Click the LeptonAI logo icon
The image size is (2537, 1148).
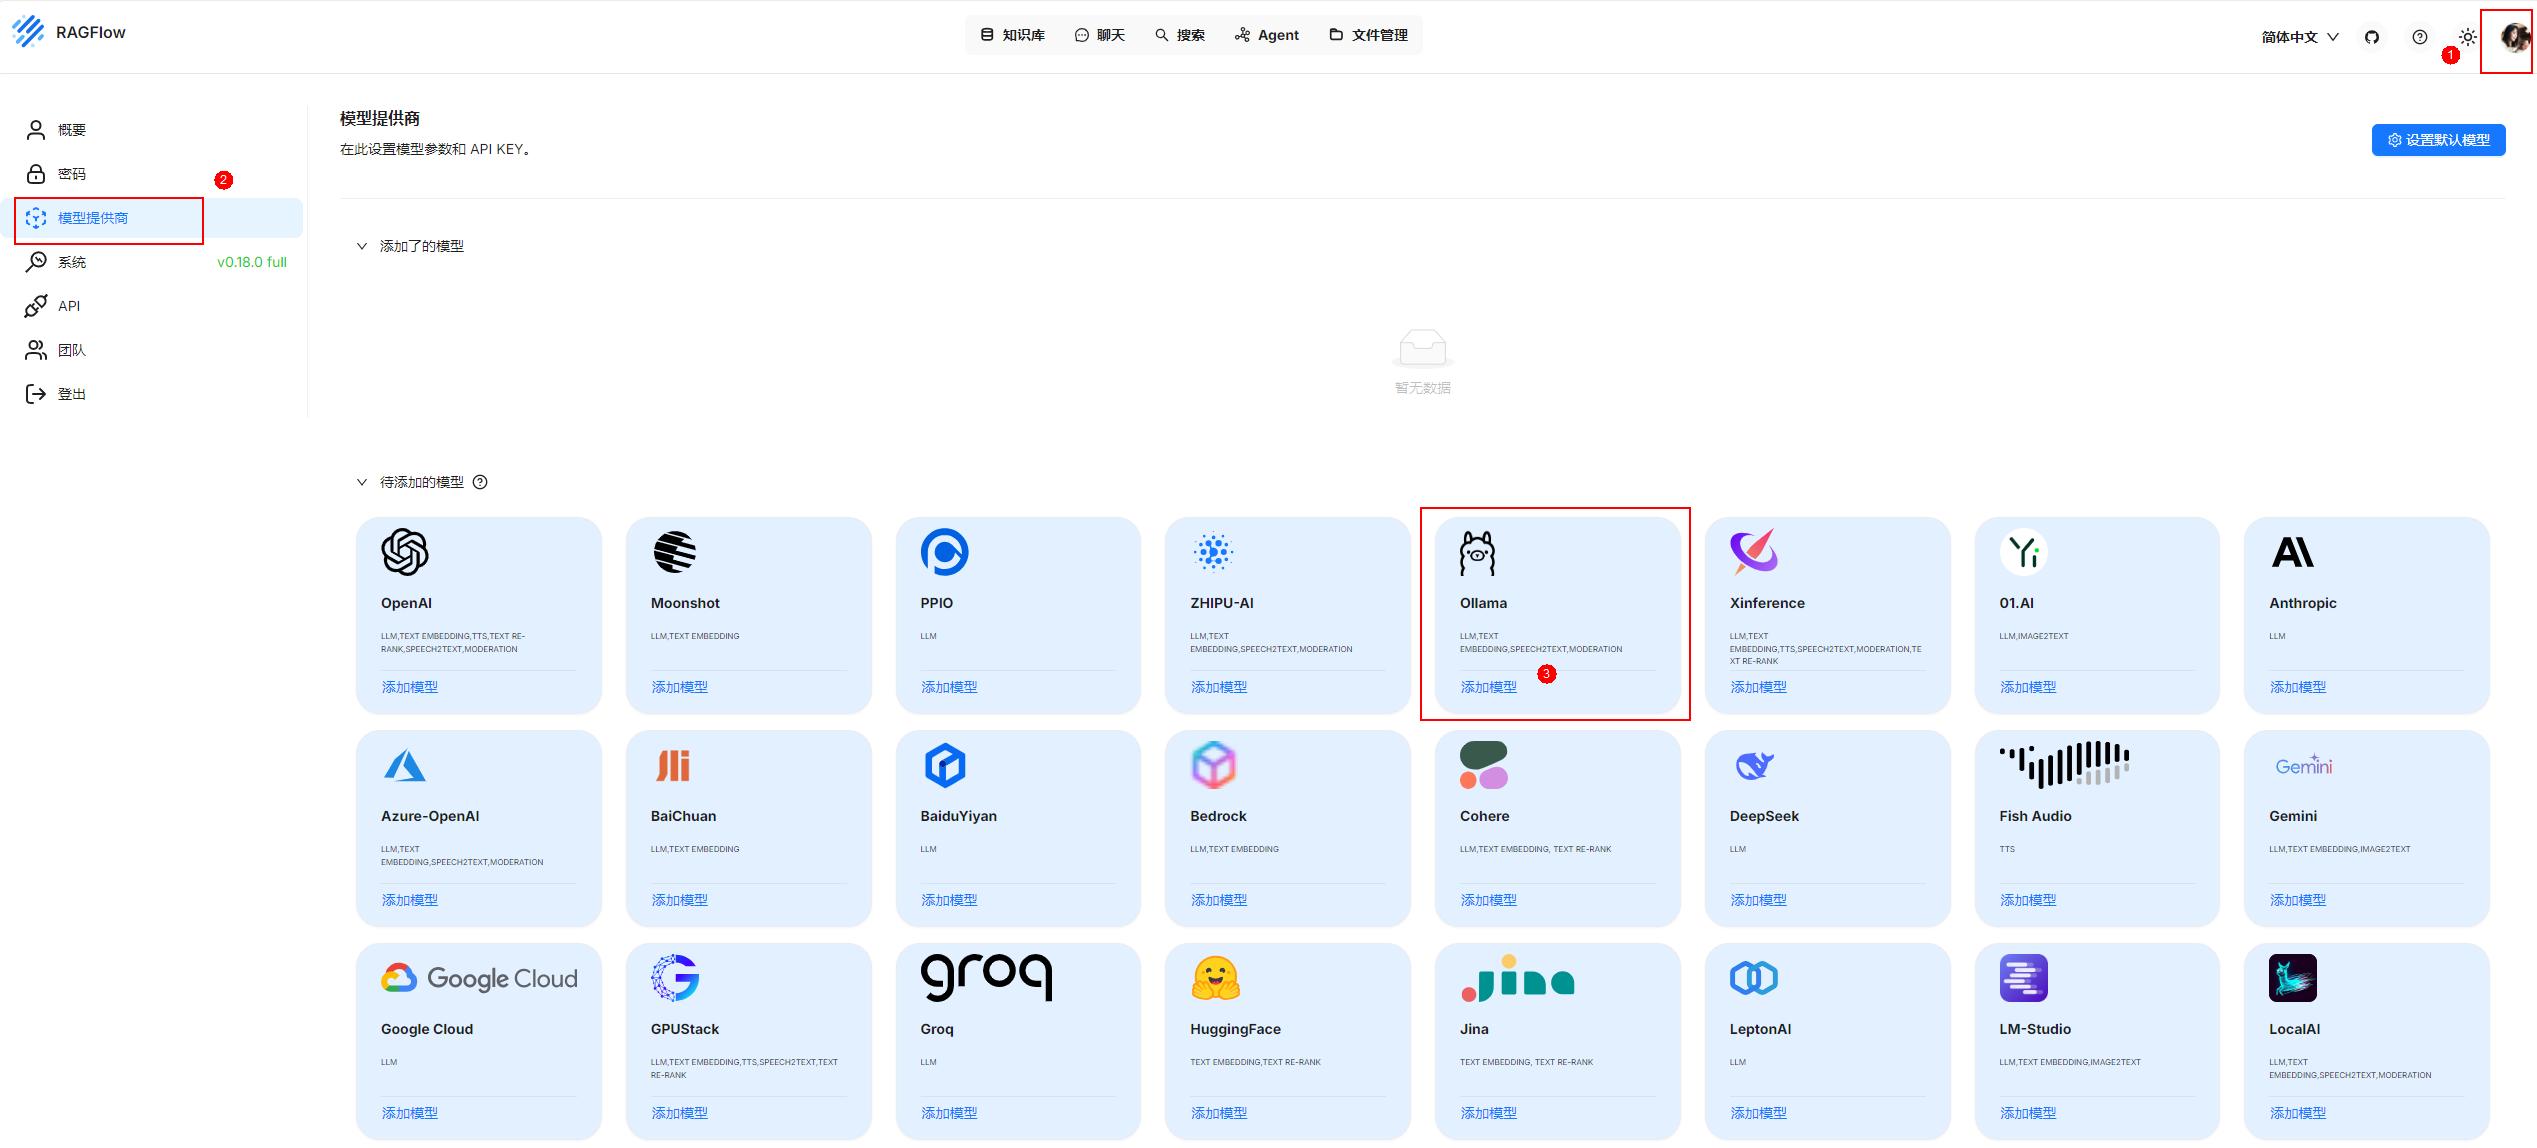pyautogui.click(x=1754, y=978)
